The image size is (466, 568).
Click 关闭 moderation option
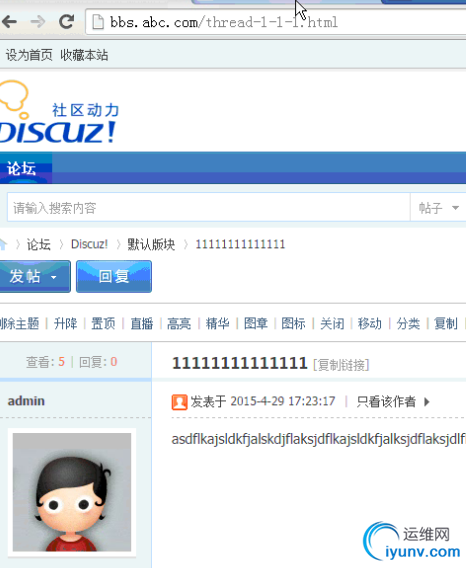coord(332,323)
